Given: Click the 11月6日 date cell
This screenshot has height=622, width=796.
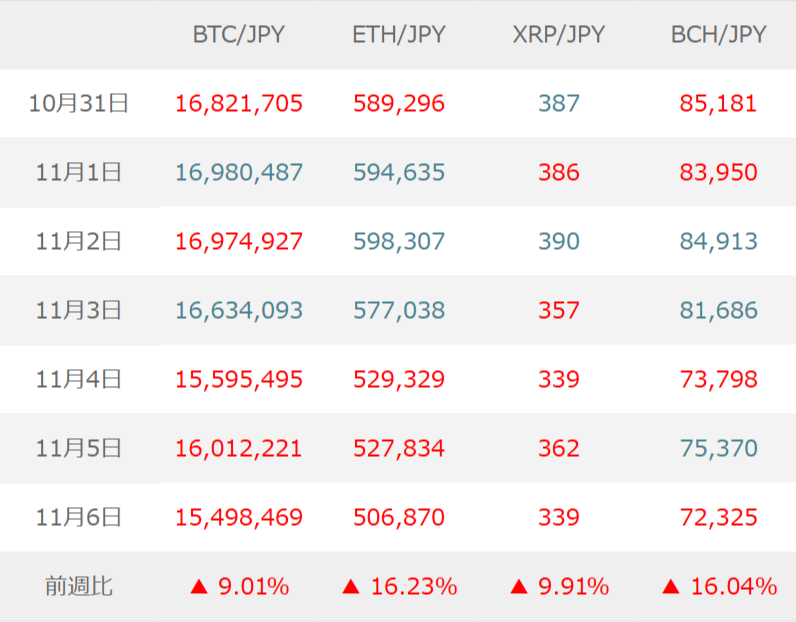Looking at the screenshot, I should click(x=79, y=518).
